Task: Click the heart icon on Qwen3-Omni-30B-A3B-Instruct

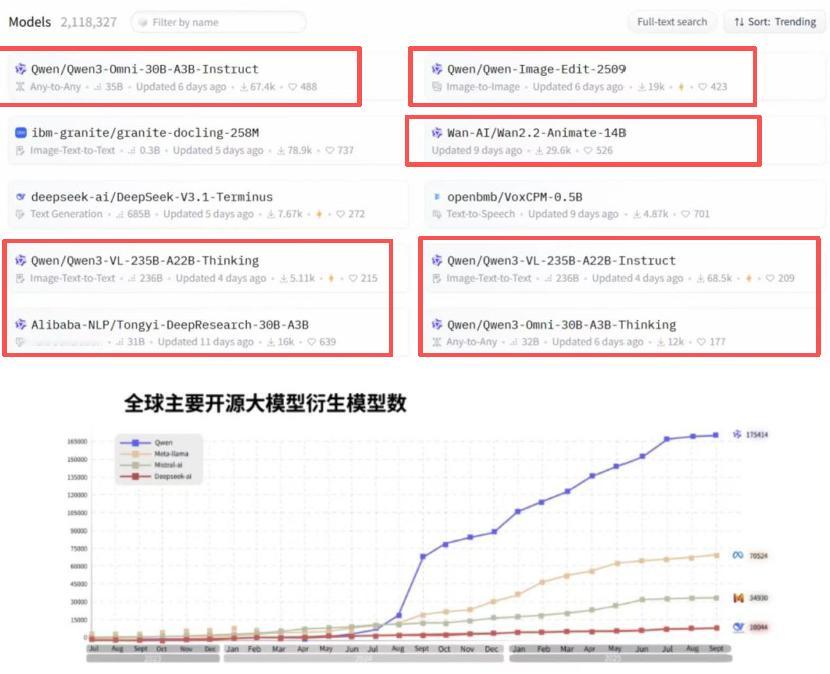Action: [x=293, y=87]
